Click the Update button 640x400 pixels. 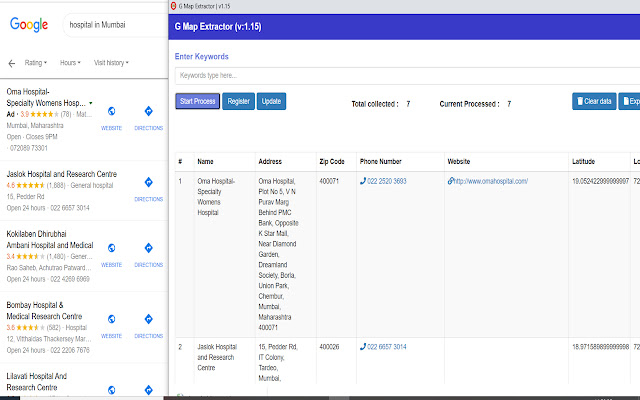pyautogui.click(x=271, y=101)
